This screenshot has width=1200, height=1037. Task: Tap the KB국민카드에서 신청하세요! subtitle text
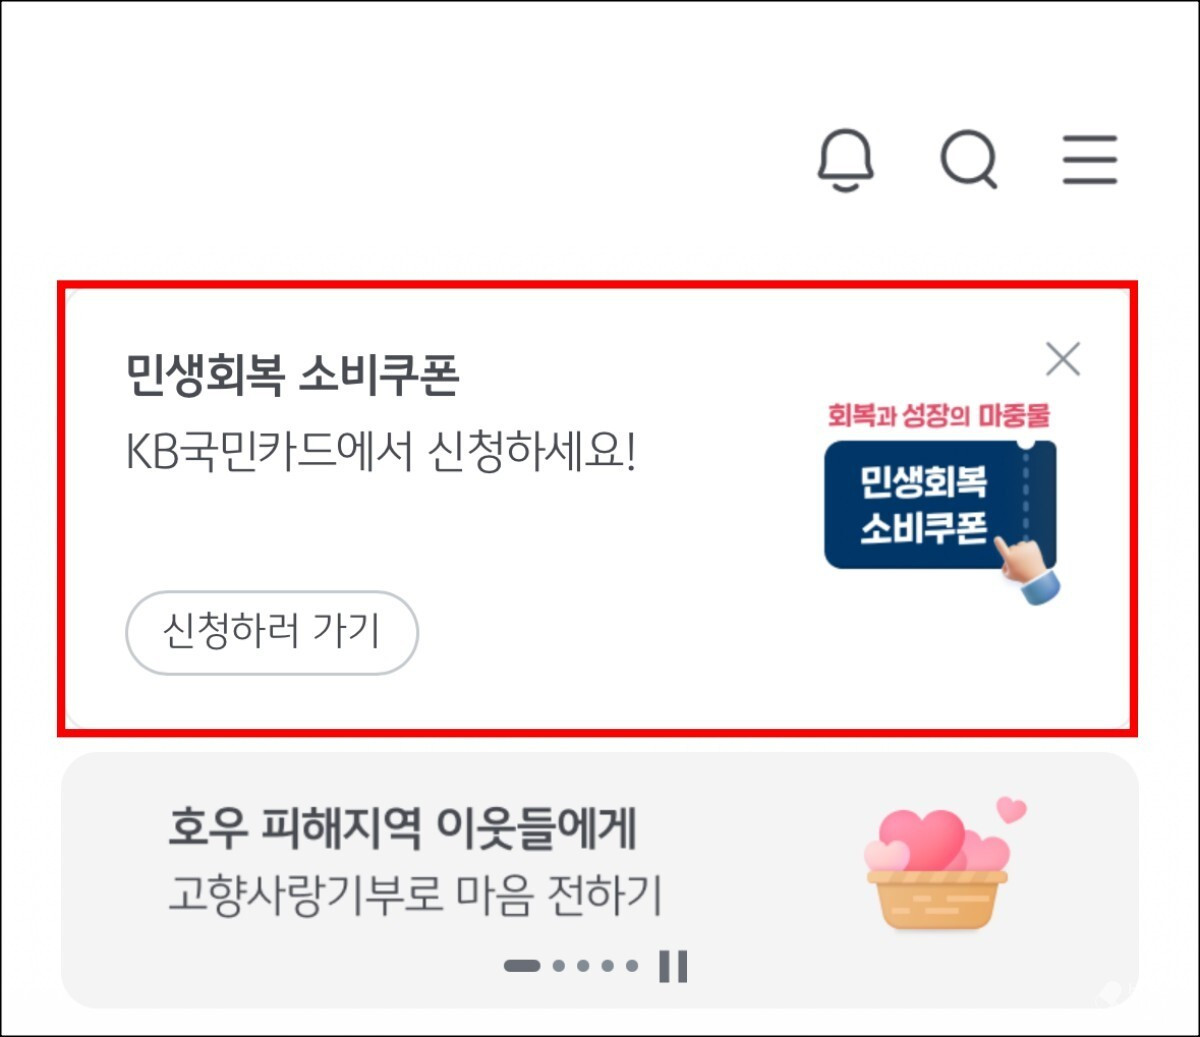pyautogui.click(x=381, y=453)
